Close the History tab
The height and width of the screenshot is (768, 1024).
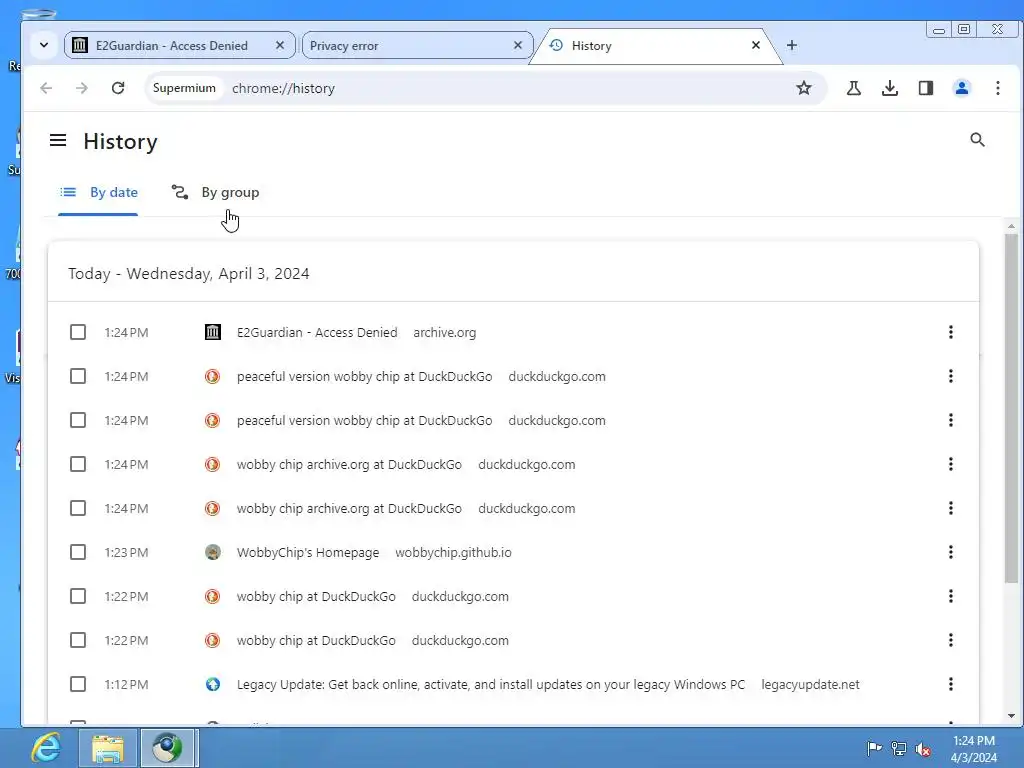pyautogui.click(x=756, y=45)
